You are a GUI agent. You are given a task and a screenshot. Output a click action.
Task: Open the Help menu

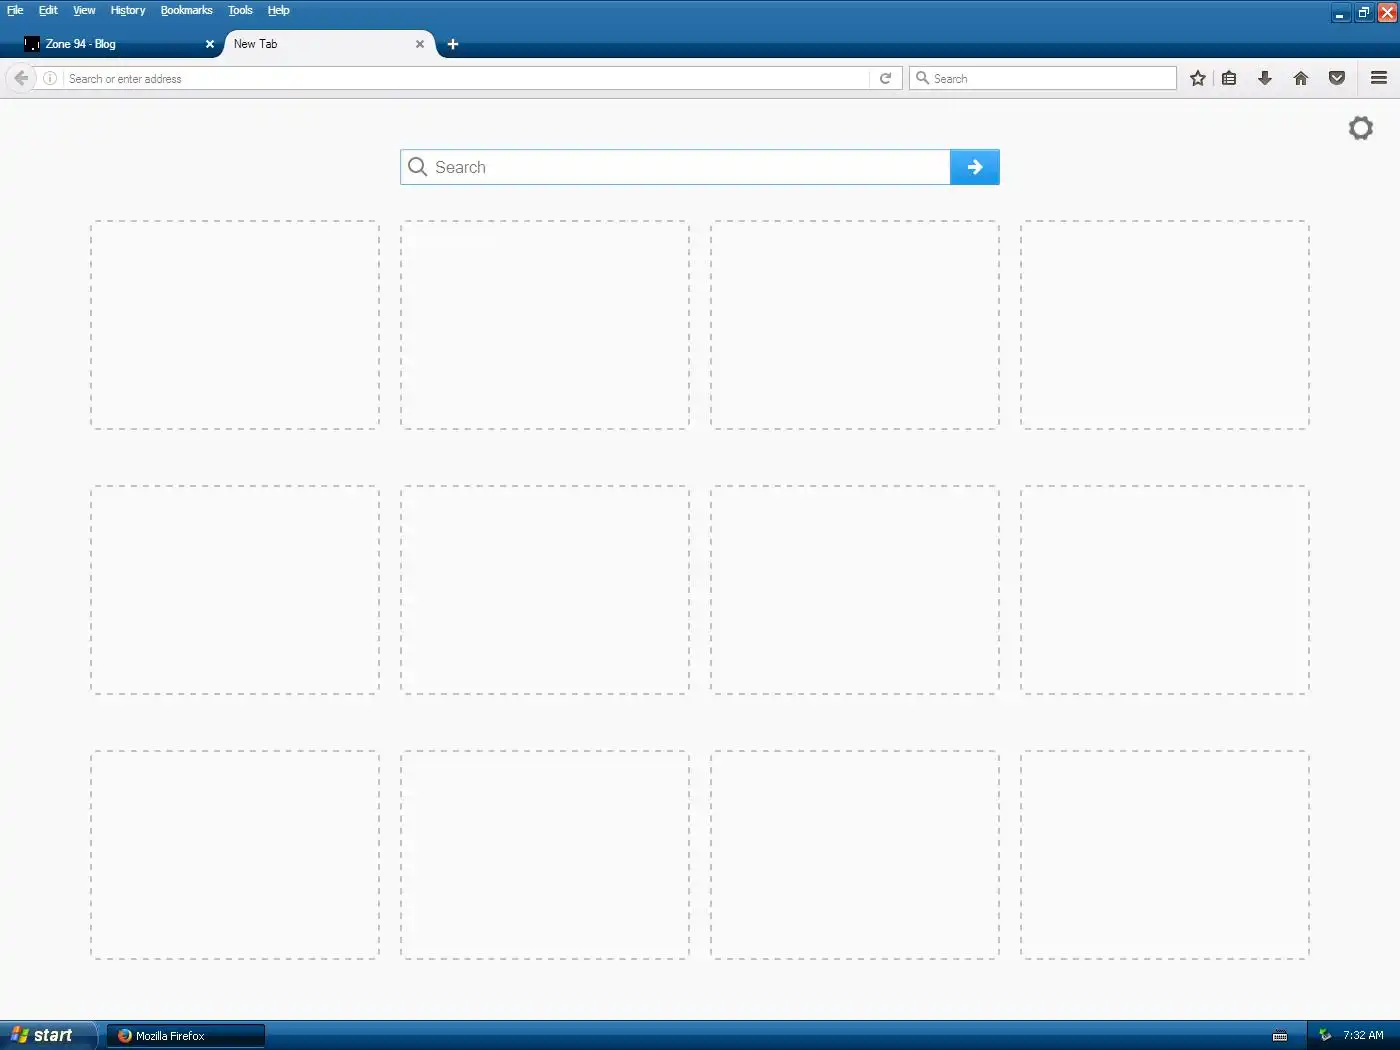pos(278,10)
